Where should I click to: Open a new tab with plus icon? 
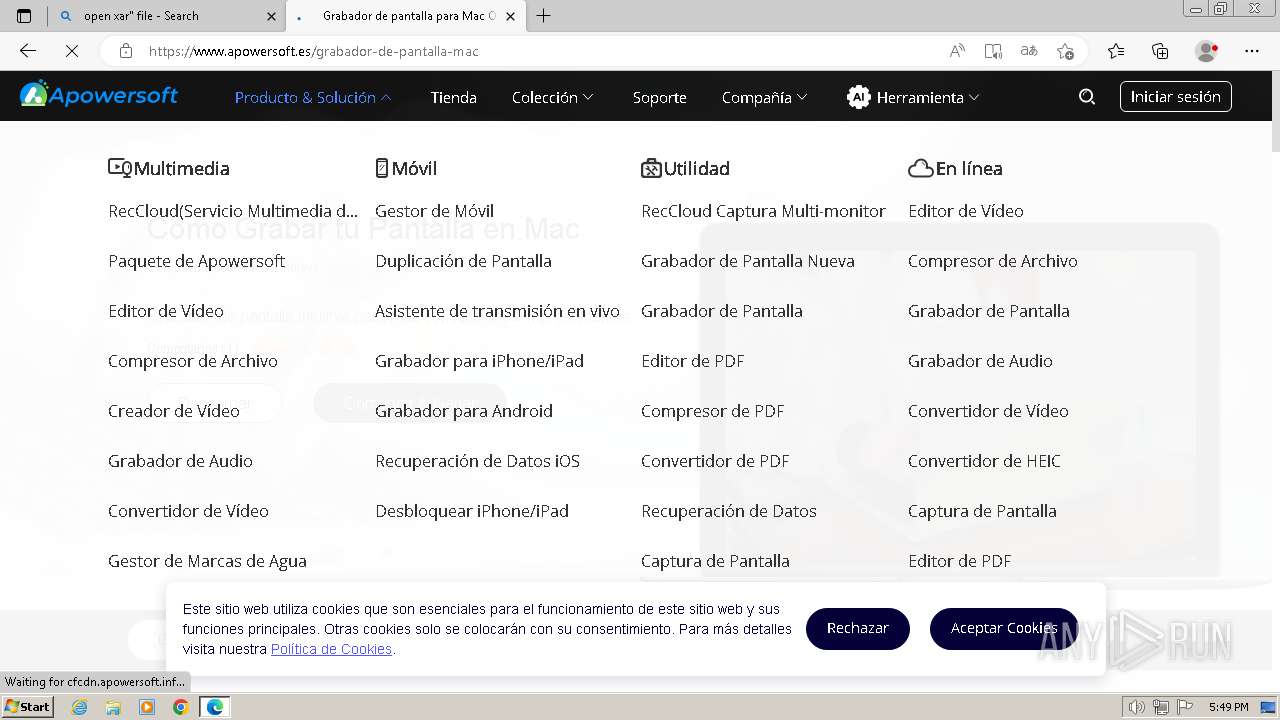pyautogui.click(x=543, y=16)
